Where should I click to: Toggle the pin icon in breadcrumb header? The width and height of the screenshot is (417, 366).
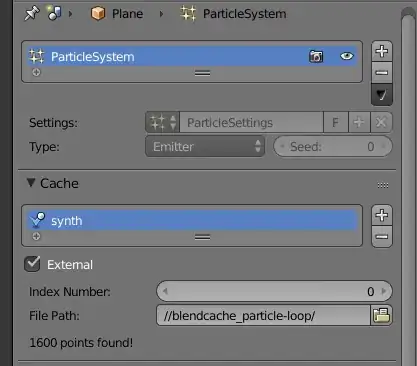pos(32,14)
